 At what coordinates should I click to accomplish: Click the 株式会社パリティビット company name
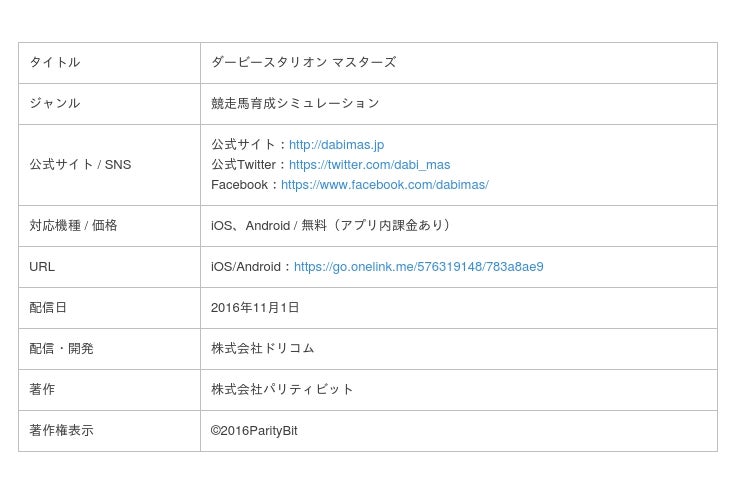click(x=282, y=390)
